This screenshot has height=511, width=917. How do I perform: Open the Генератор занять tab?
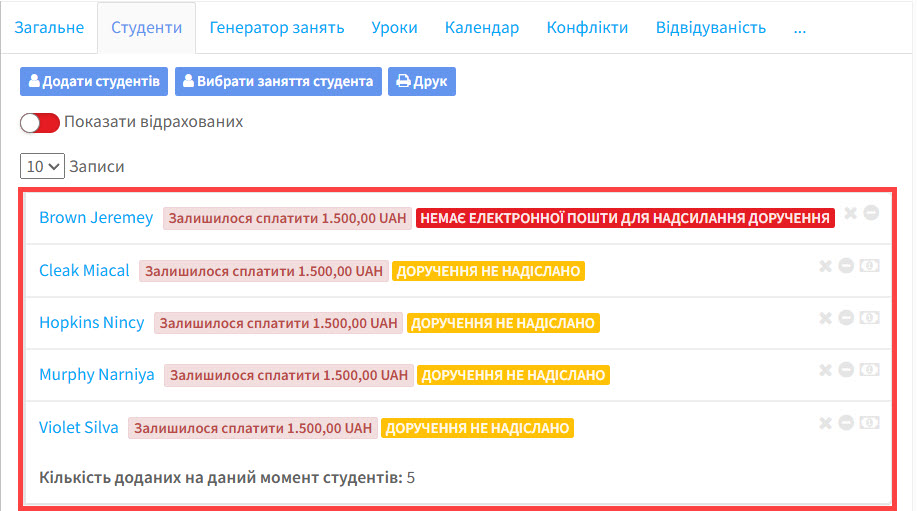pyautogui.click(x=277, y=27)
